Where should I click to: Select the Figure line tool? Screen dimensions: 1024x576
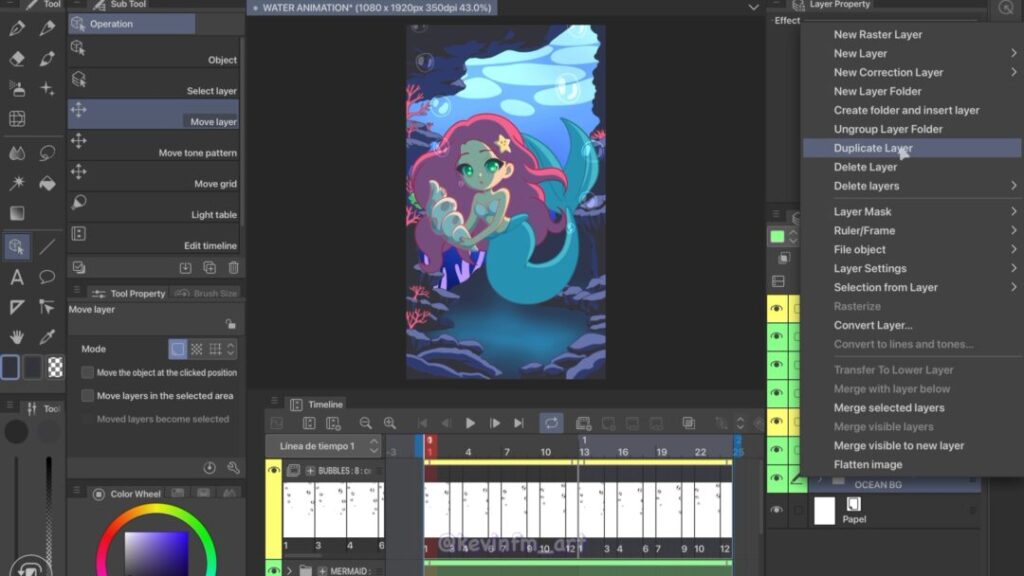47,246
